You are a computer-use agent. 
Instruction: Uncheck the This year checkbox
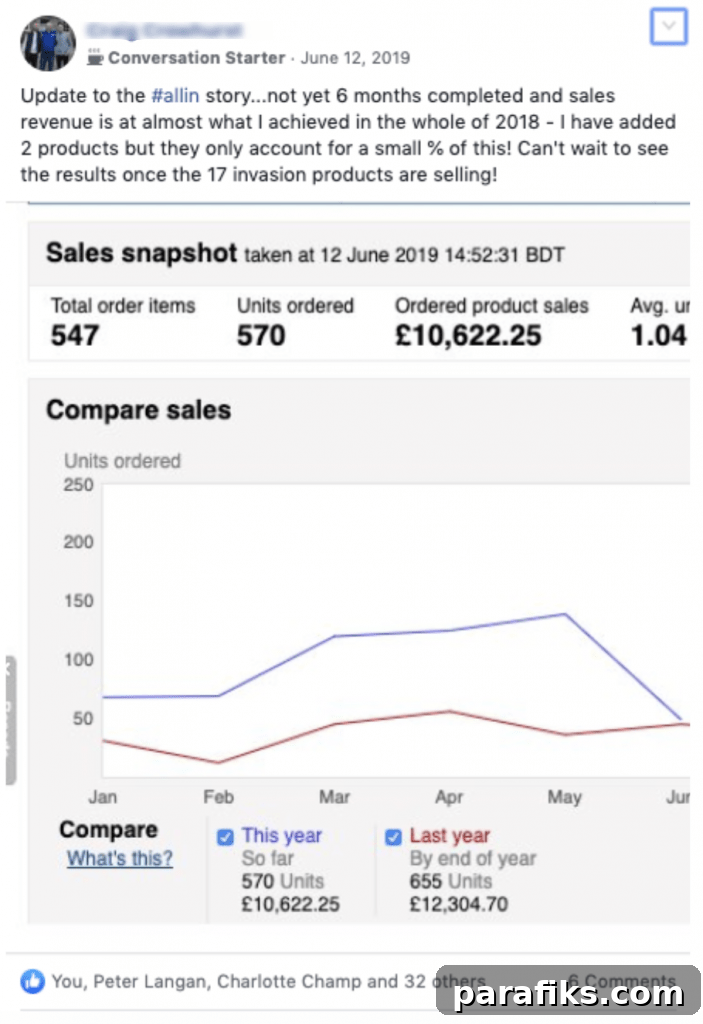(225, 837)
